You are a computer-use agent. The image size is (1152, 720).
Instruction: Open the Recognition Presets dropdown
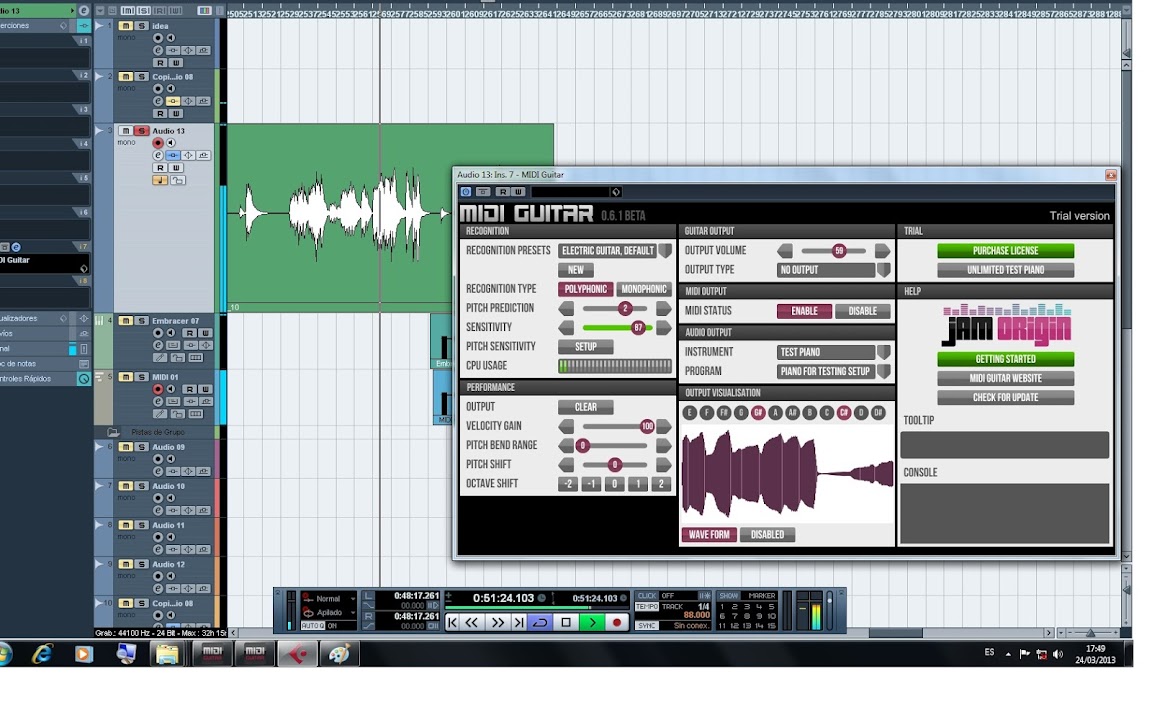pos(665,251)
